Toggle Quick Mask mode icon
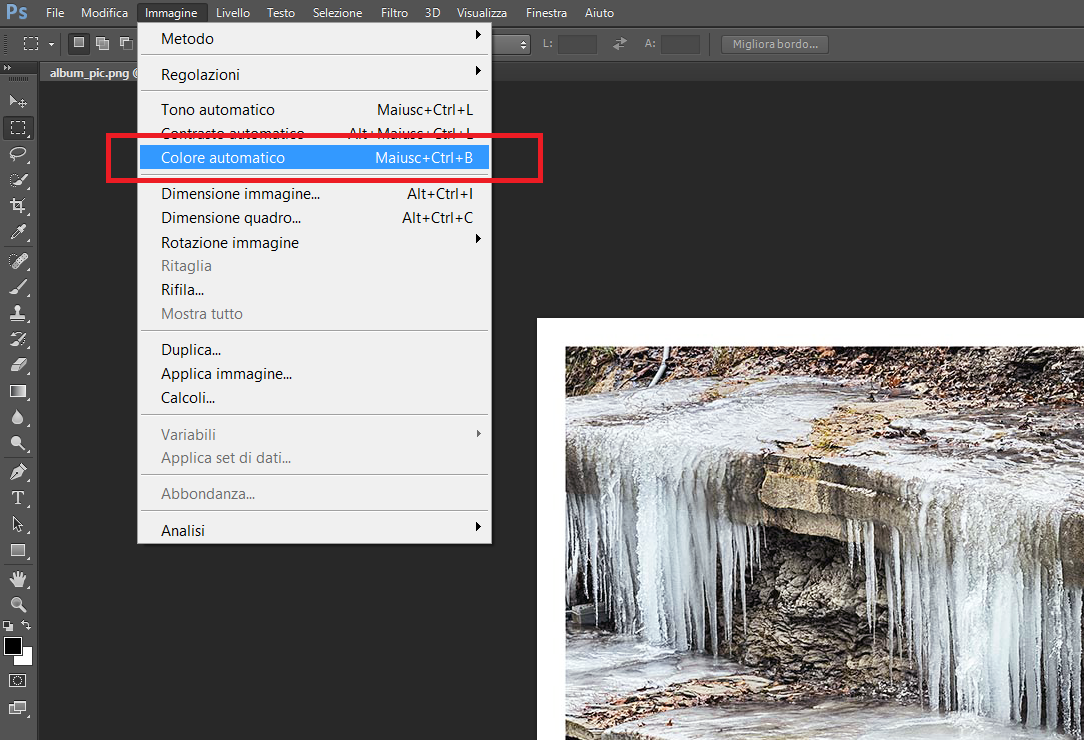This screenshot has width=1084, height=740. [x=18, y=681]
